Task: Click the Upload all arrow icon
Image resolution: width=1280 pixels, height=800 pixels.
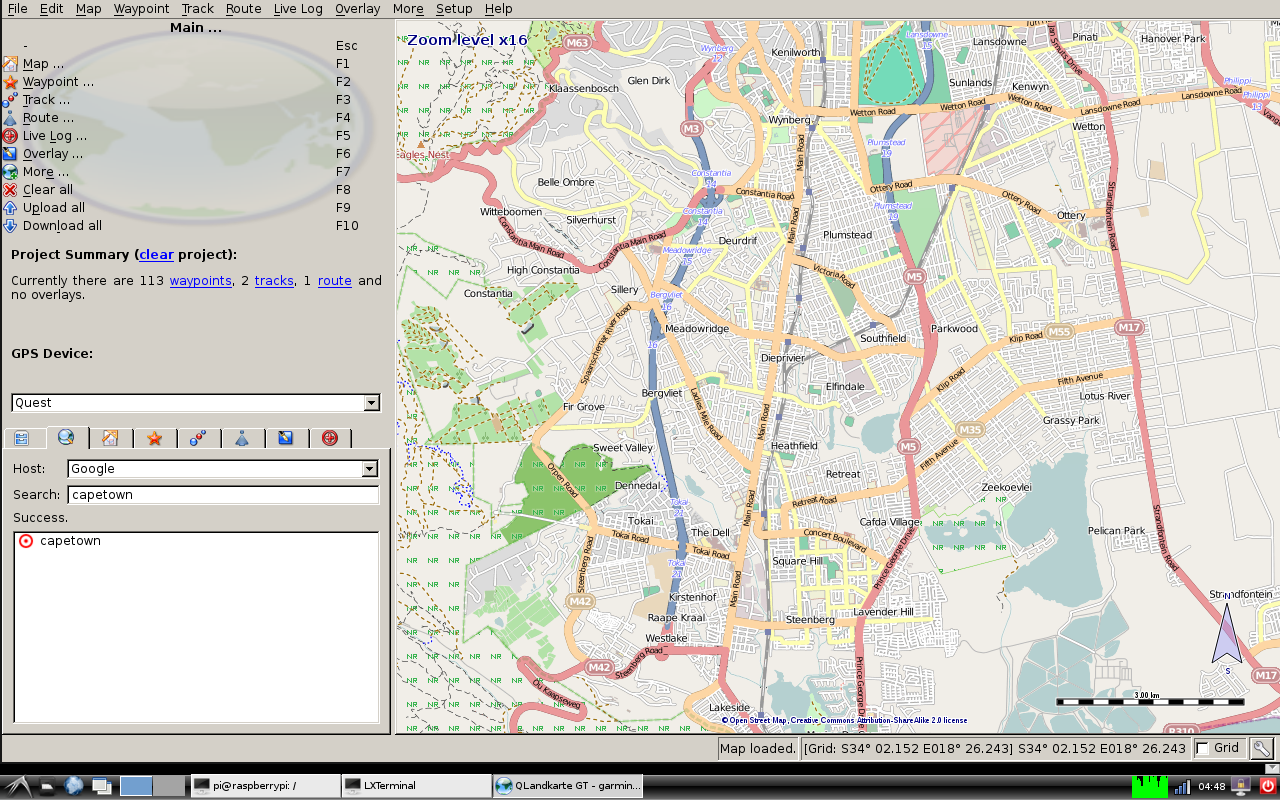Action: tap(10, 208)
